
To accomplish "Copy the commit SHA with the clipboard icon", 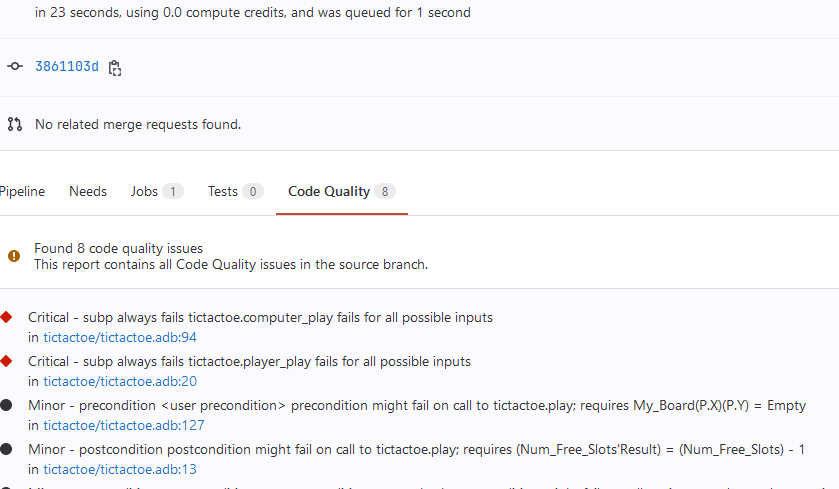I will (115, 68).
